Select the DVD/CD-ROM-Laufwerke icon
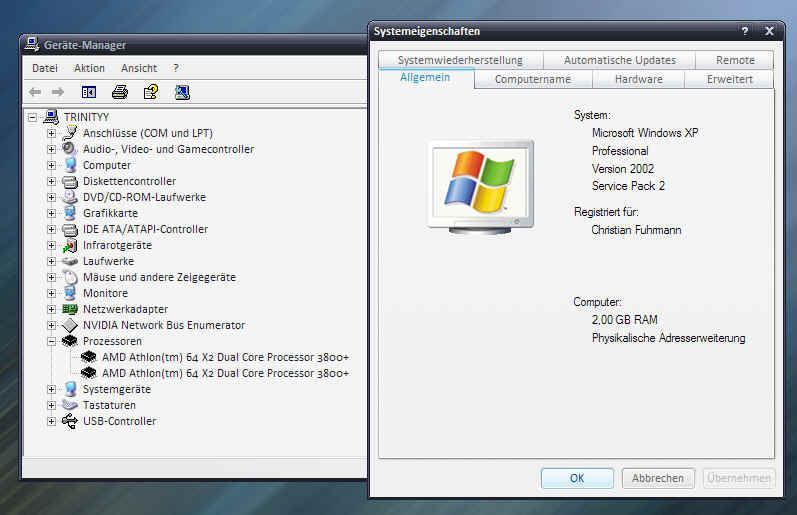The width and height of the screenshot is (797, 515). [x=70, y=197]
